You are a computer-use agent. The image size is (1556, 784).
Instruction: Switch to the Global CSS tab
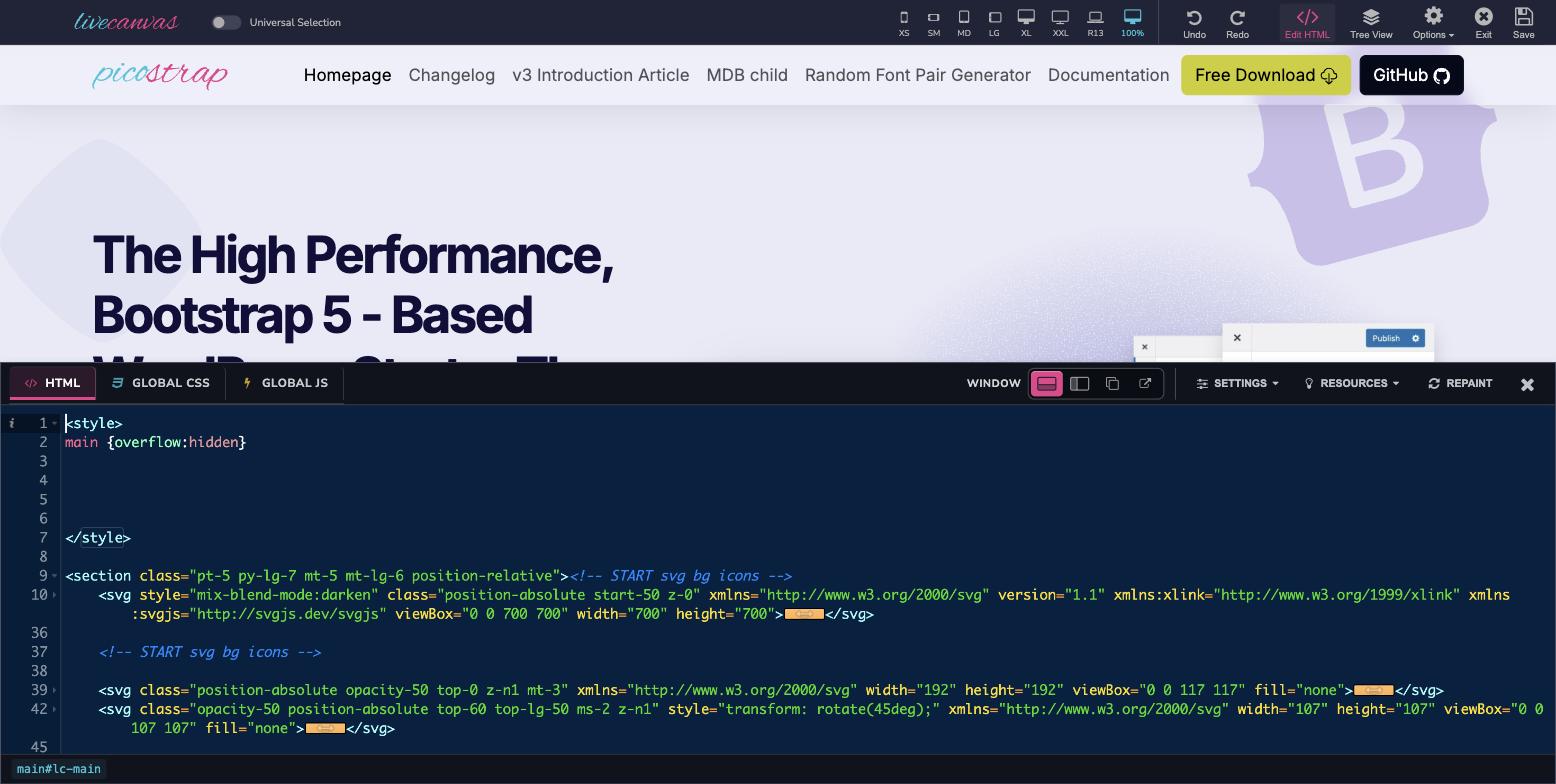[x=161, y=383]
